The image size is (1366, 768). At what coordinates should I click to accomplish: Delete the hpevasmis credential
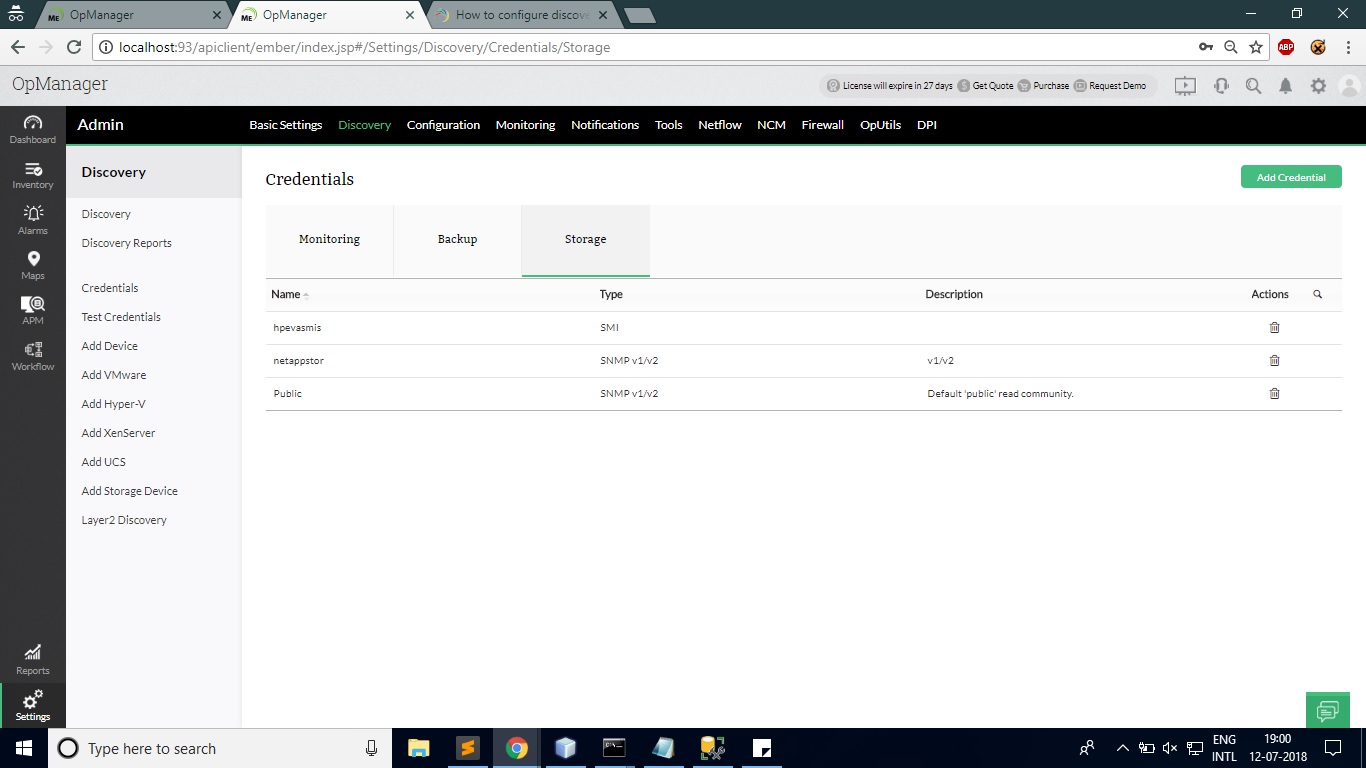click(x=1274, y=327)
